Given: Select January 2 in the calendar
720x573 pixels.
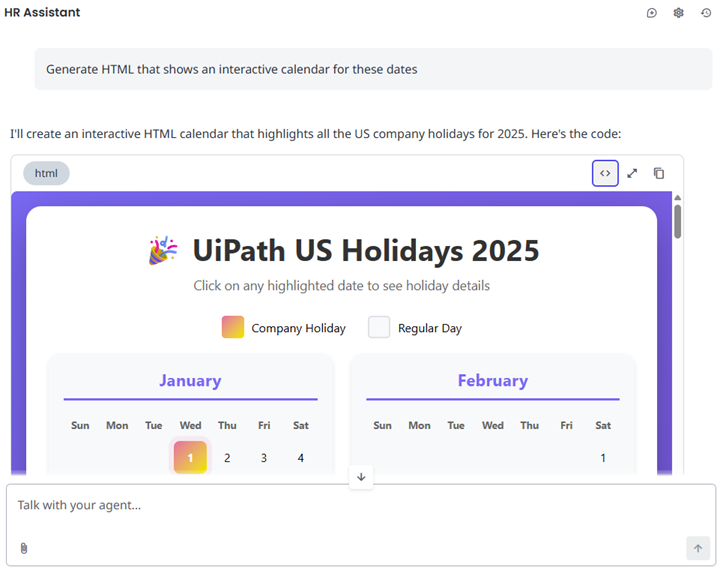Looking at the screenshot, I should click(227, 458).
